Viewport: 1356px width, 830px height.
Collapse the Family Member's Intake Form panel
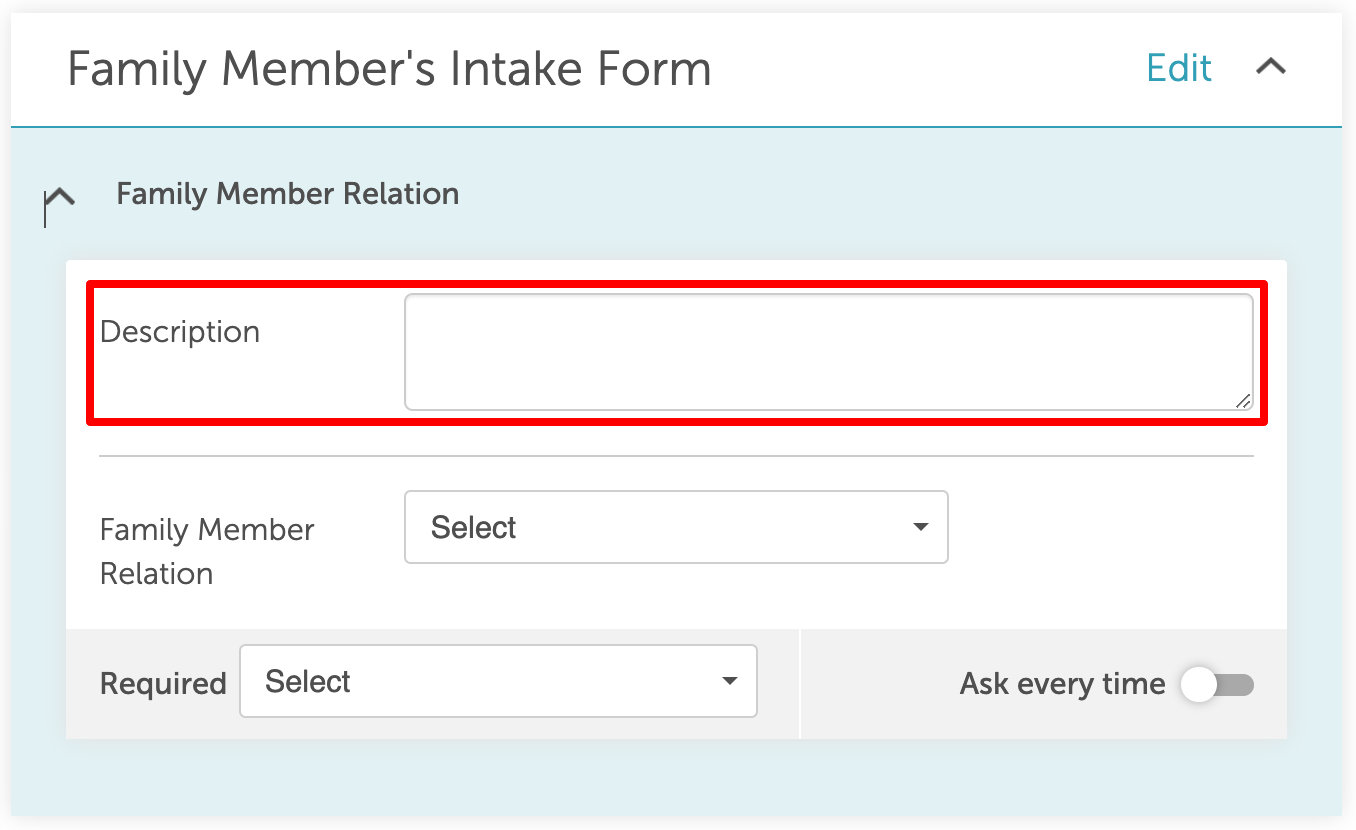[x=1270, y=67]
